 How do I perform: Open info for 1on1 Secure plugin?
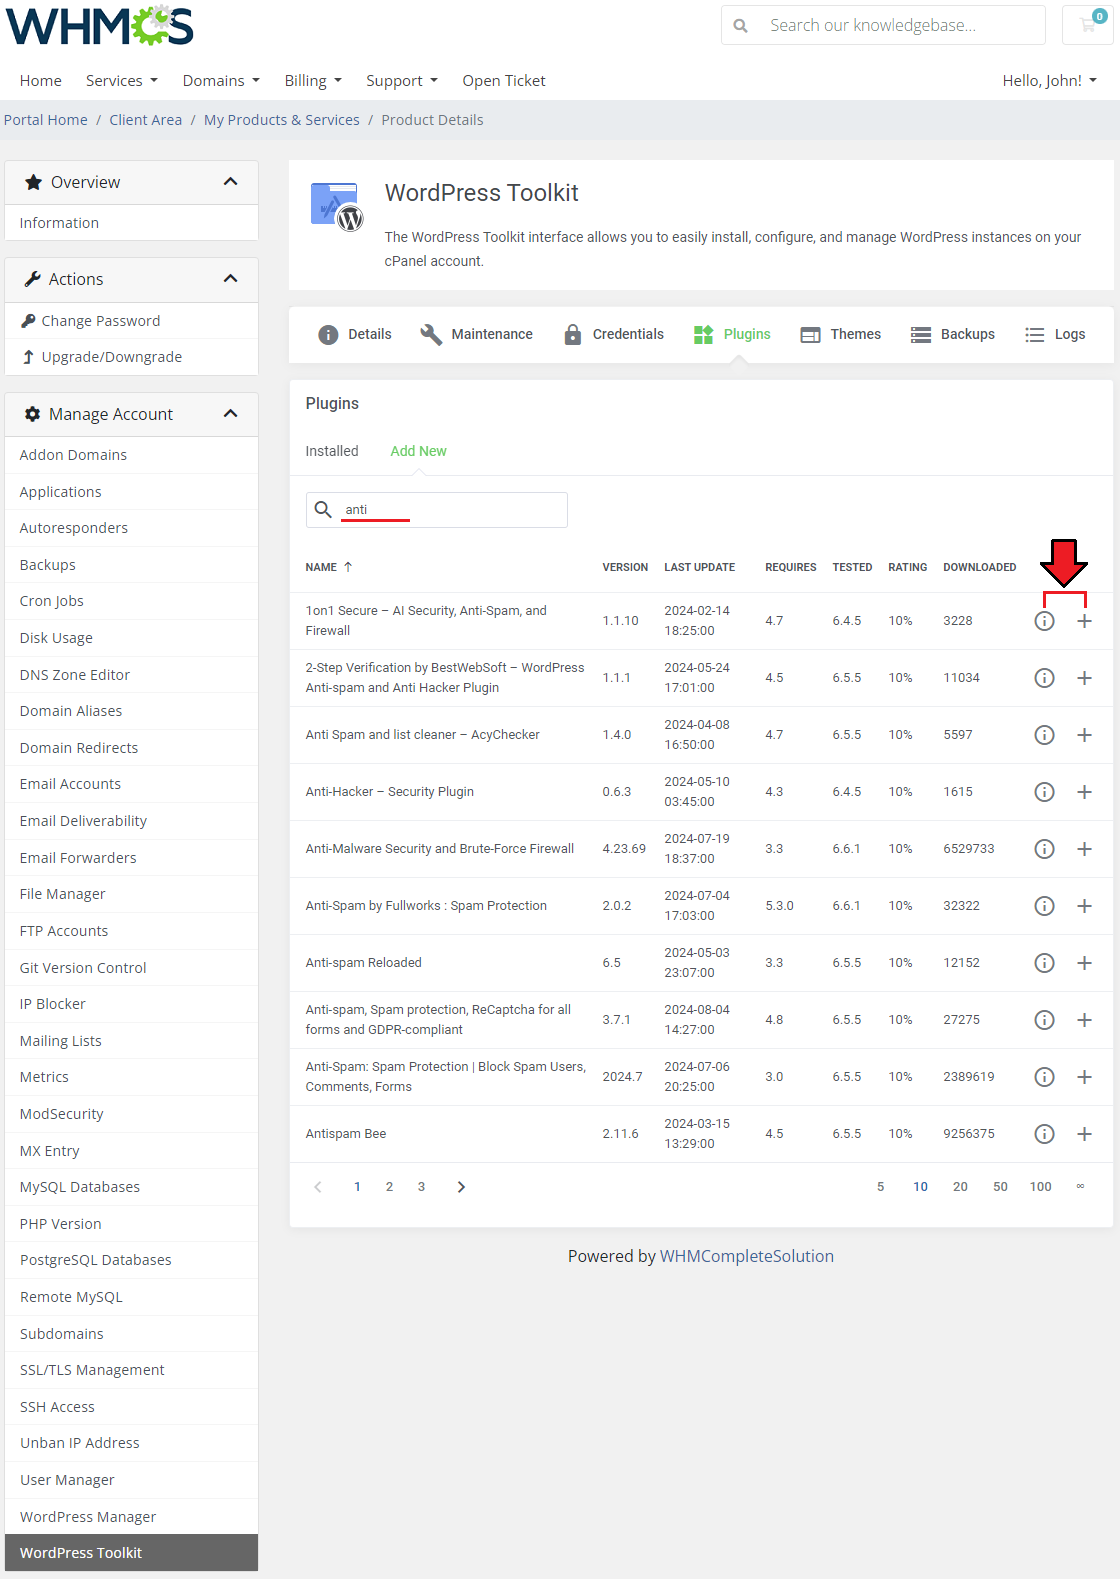click(1044, 621)
